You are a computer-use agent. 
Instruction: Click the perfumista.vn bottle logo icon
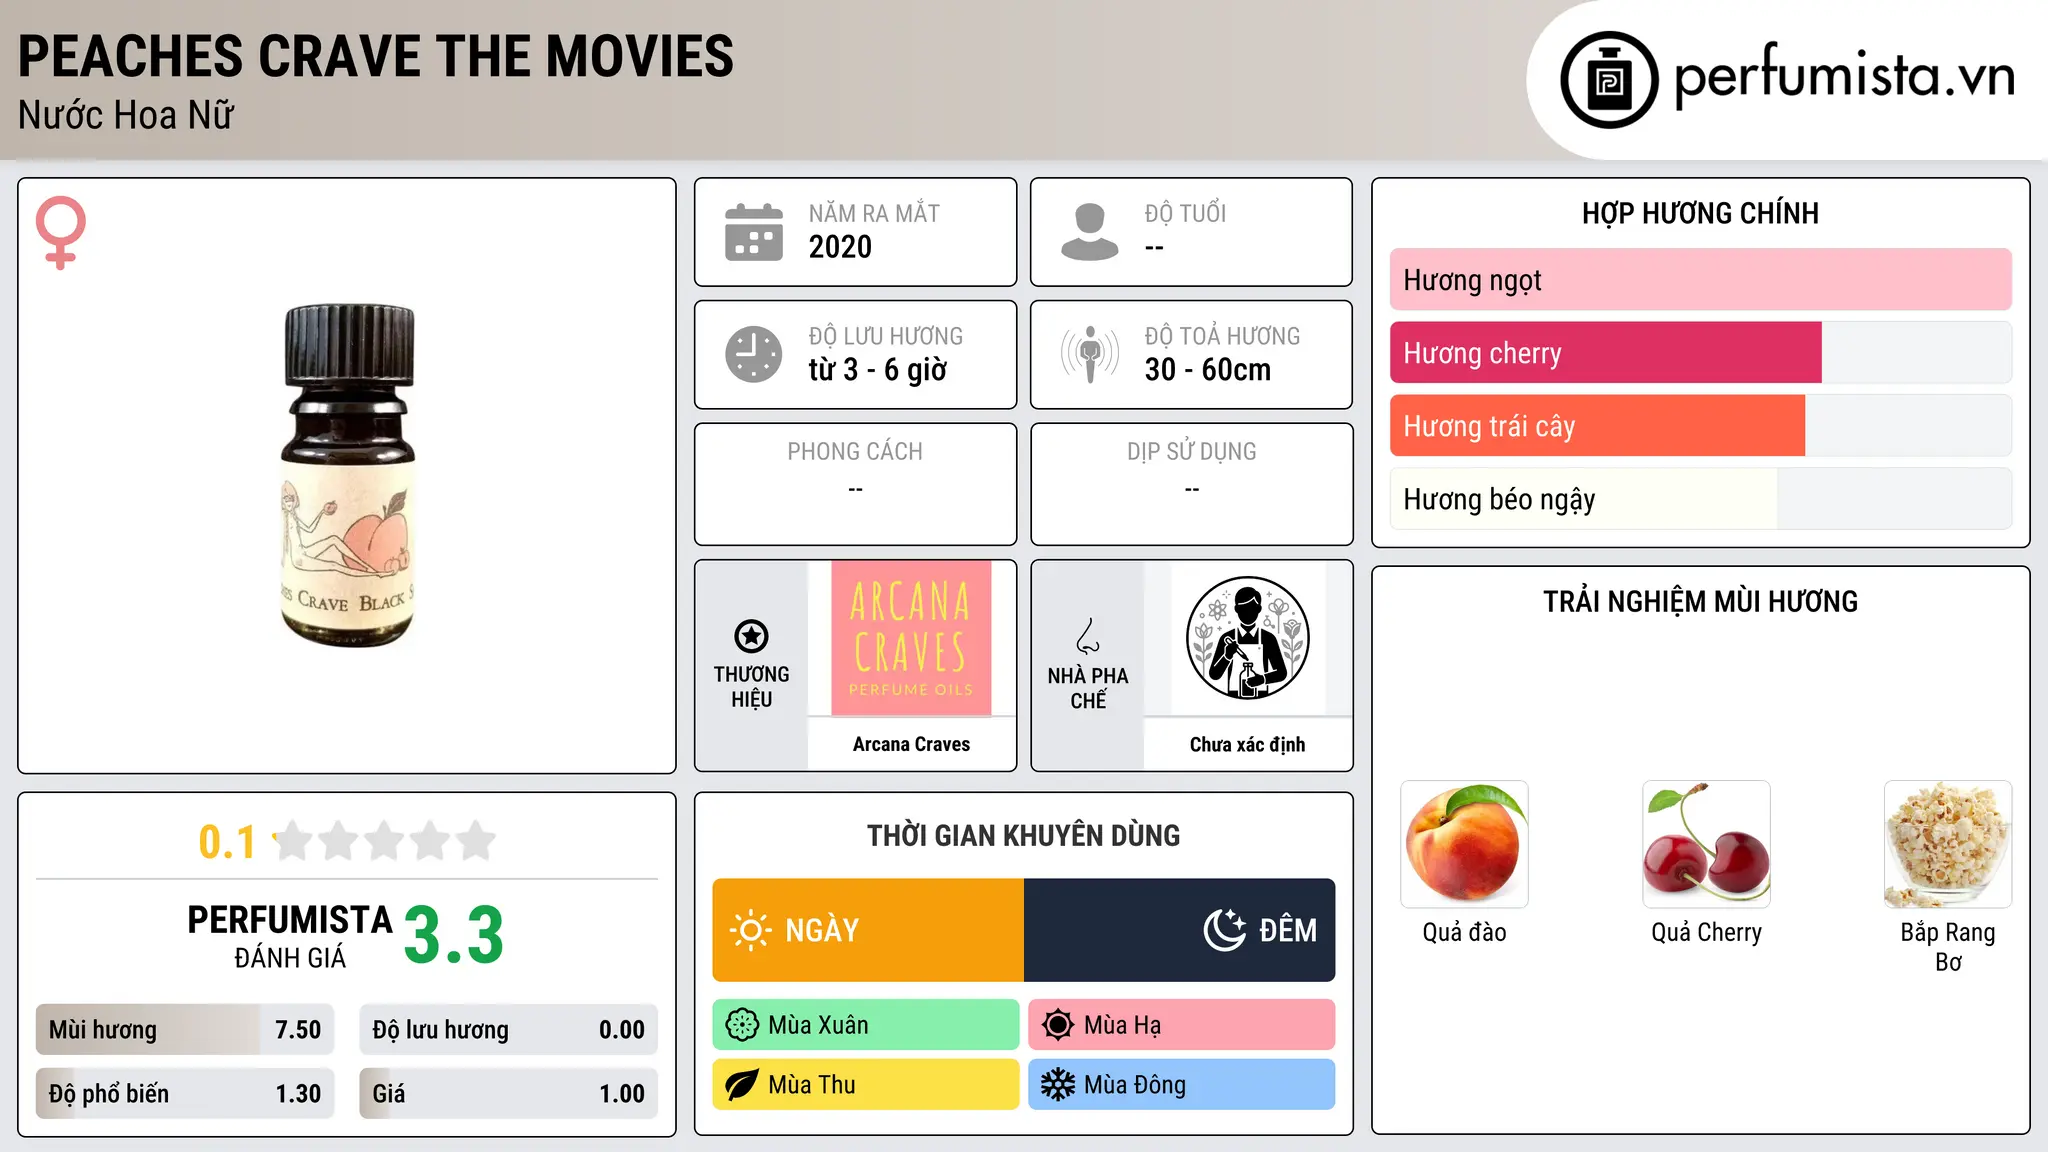tap(1609, 80)
